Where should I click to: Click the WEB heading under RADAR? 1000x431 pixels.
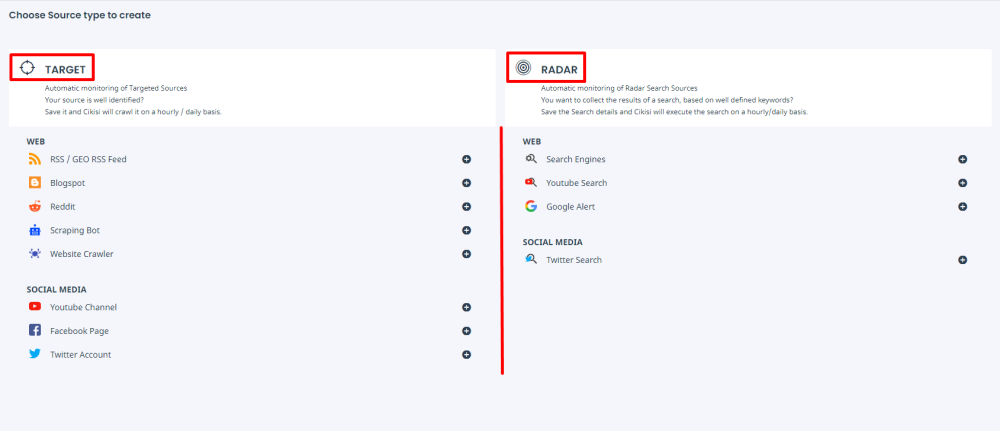(x=532, y=142)
